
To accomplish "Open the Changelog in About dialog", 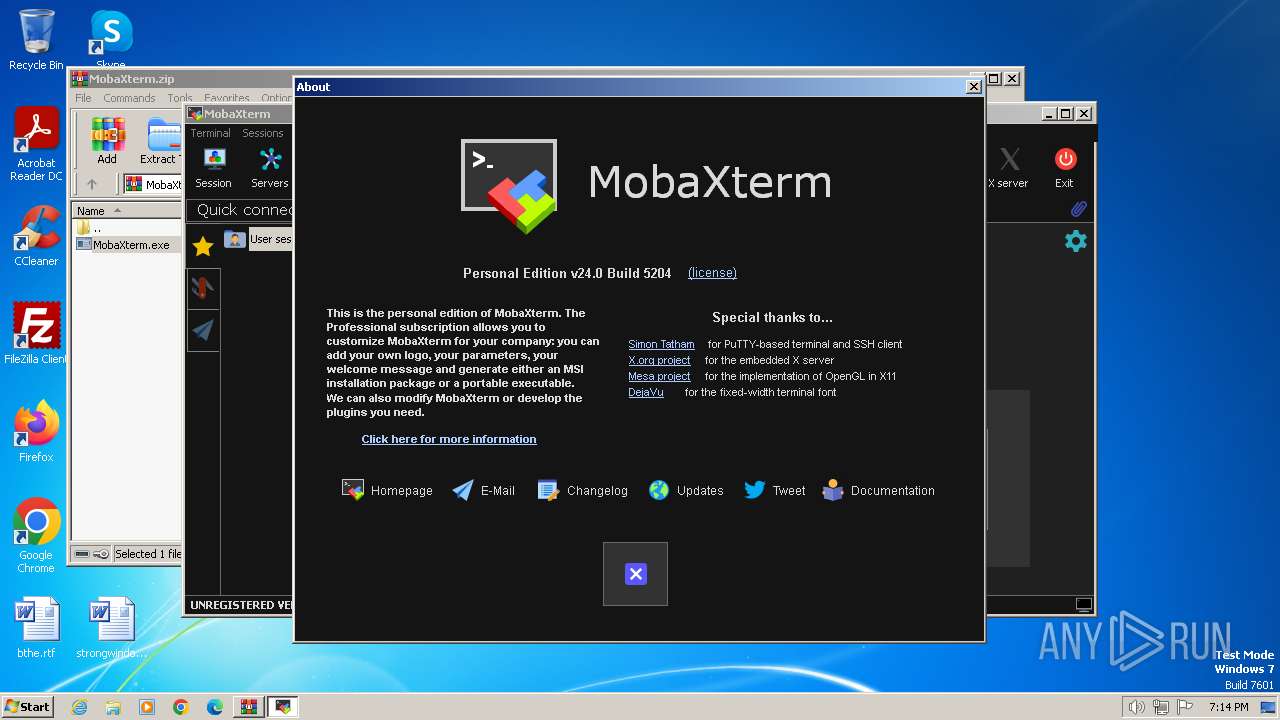I will [x=583, y=491].
